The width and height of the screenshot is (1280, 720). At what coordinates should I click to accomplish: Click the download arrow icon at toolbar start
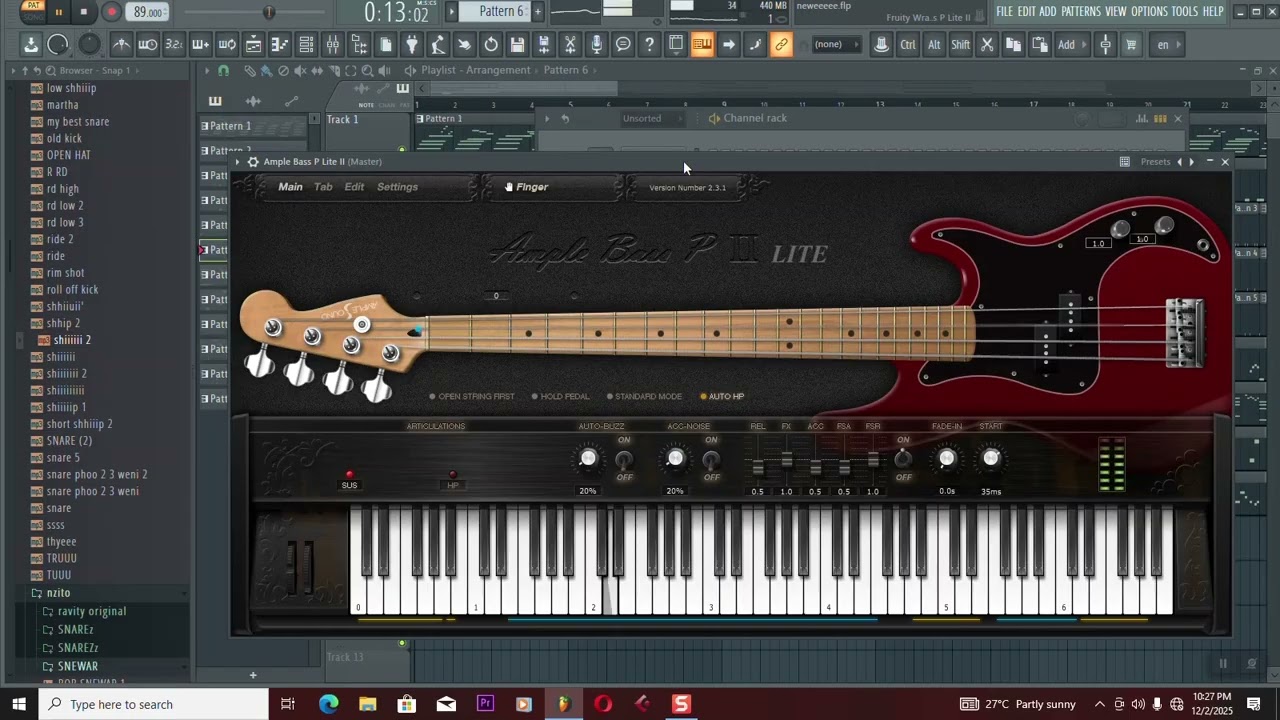click(31, 44)
